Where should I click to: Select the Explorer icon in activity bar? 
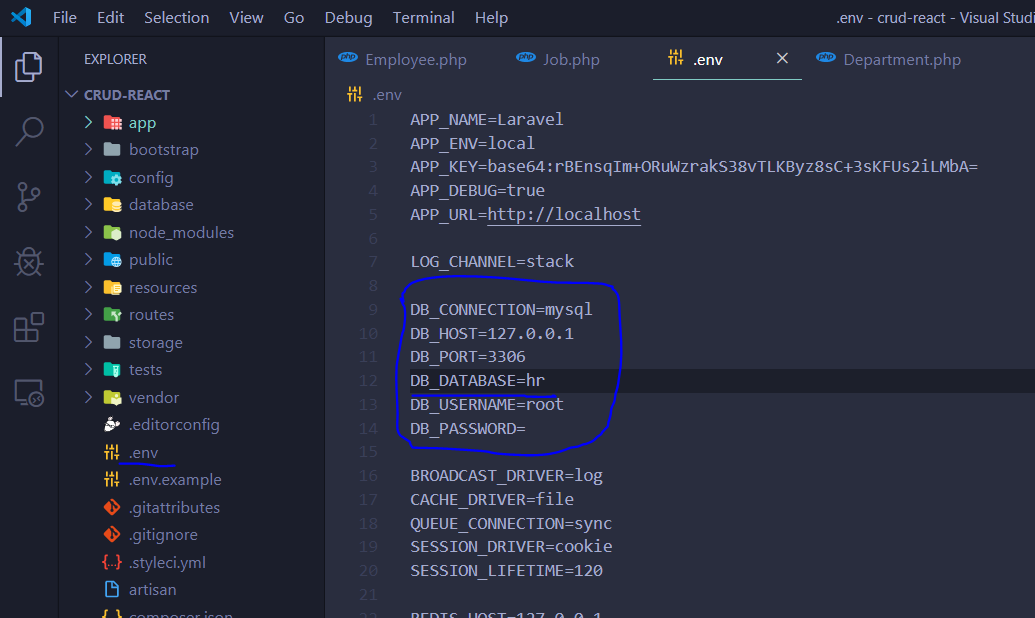coord(27,66)
